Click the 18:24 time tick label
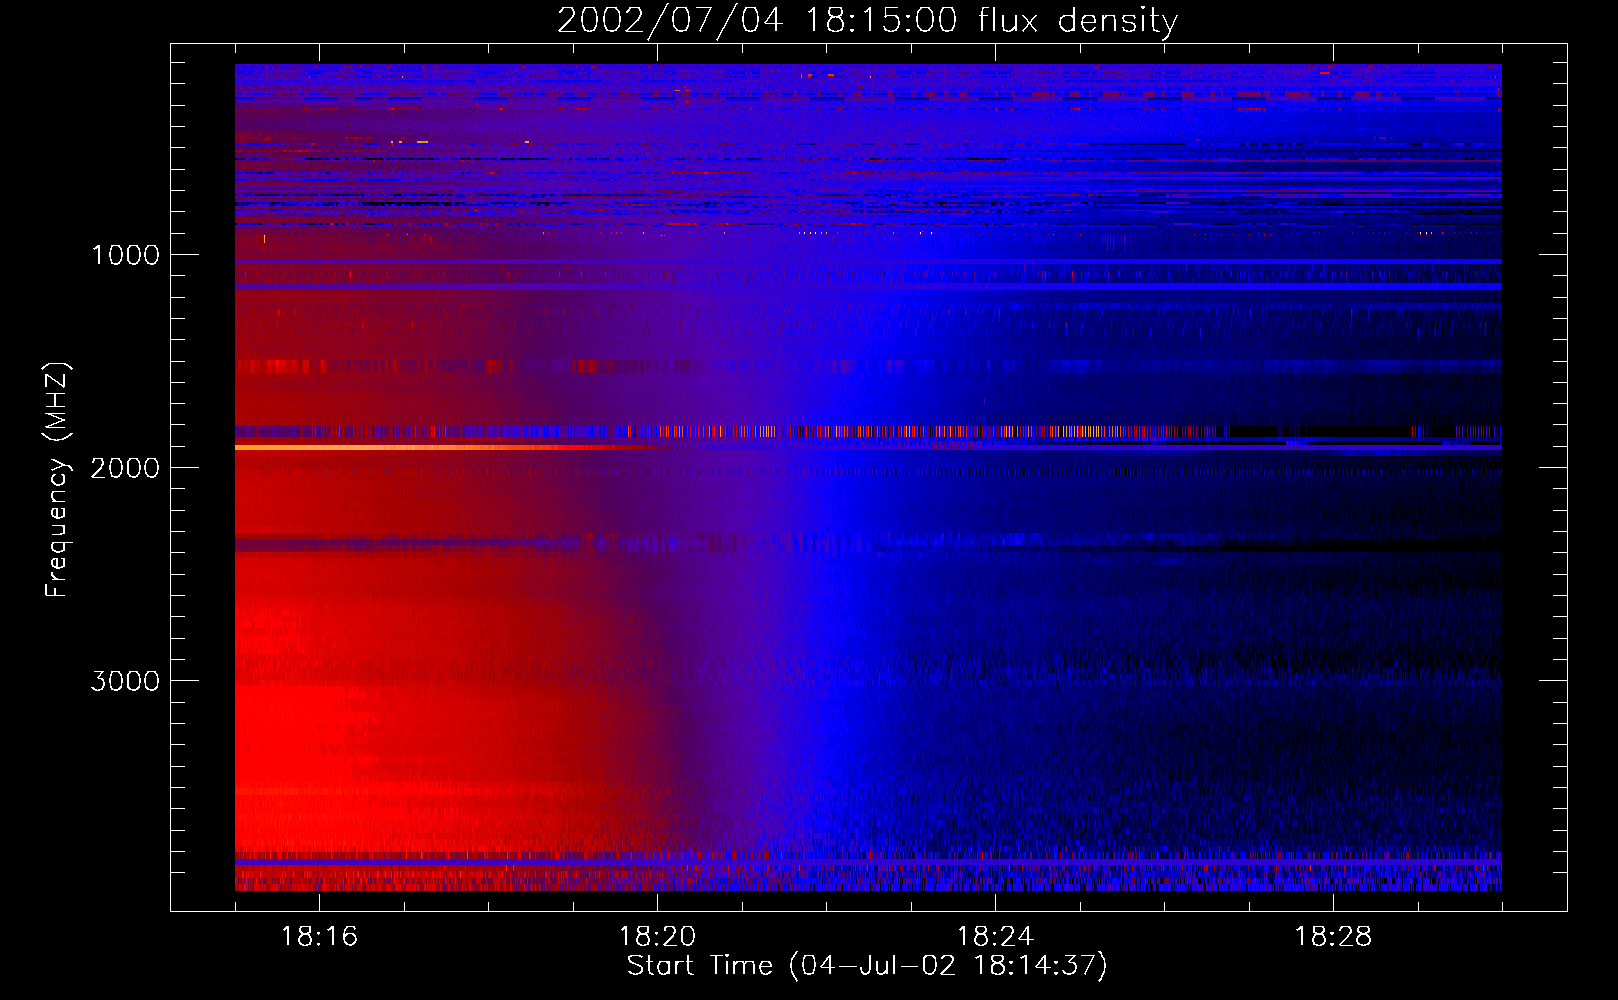Viewport: 1618px width, 1000px height. point(995,937)
